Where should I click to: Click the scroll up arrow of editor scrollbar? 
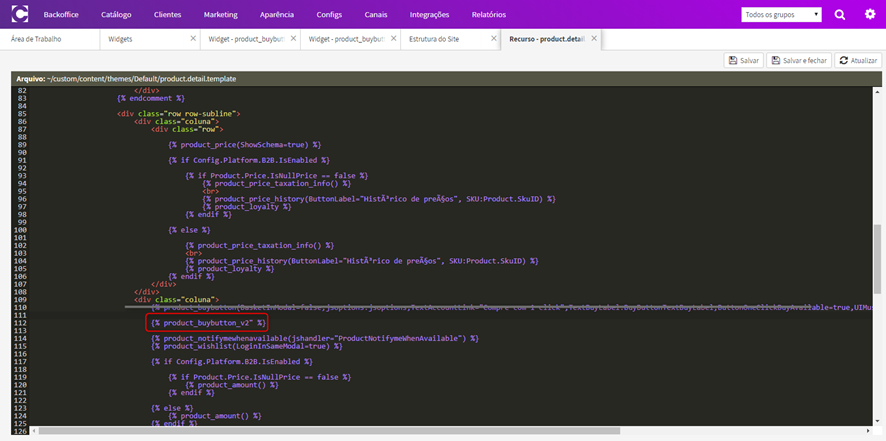coord(877,90)
